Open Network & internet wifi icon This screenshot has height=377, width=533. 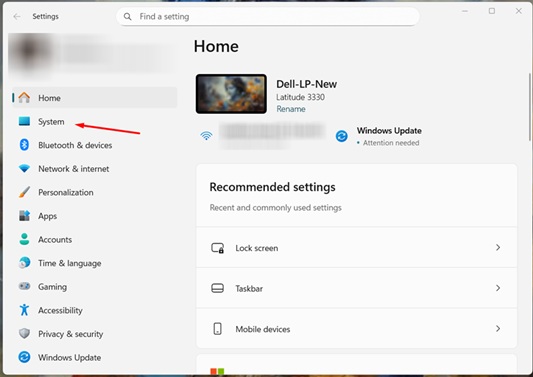24,169
